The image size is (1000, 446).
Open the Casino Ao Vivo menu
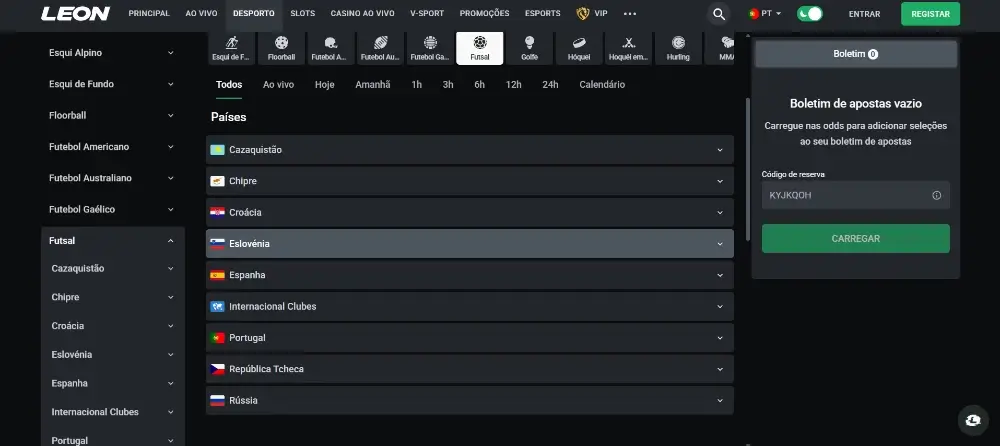[363, 14]
